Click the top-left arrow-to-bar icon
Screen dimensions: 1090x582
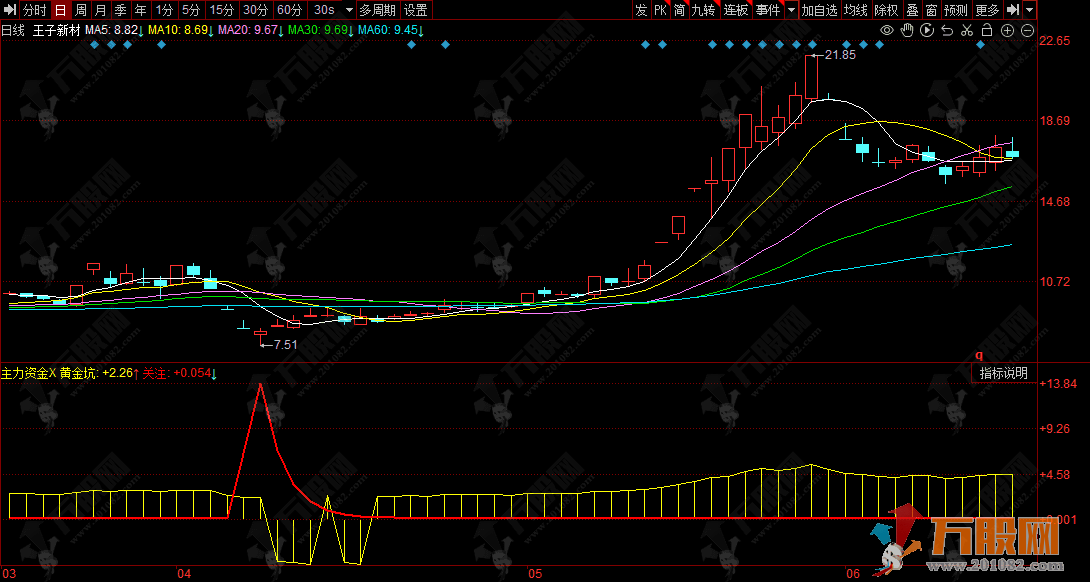(9, 10)
